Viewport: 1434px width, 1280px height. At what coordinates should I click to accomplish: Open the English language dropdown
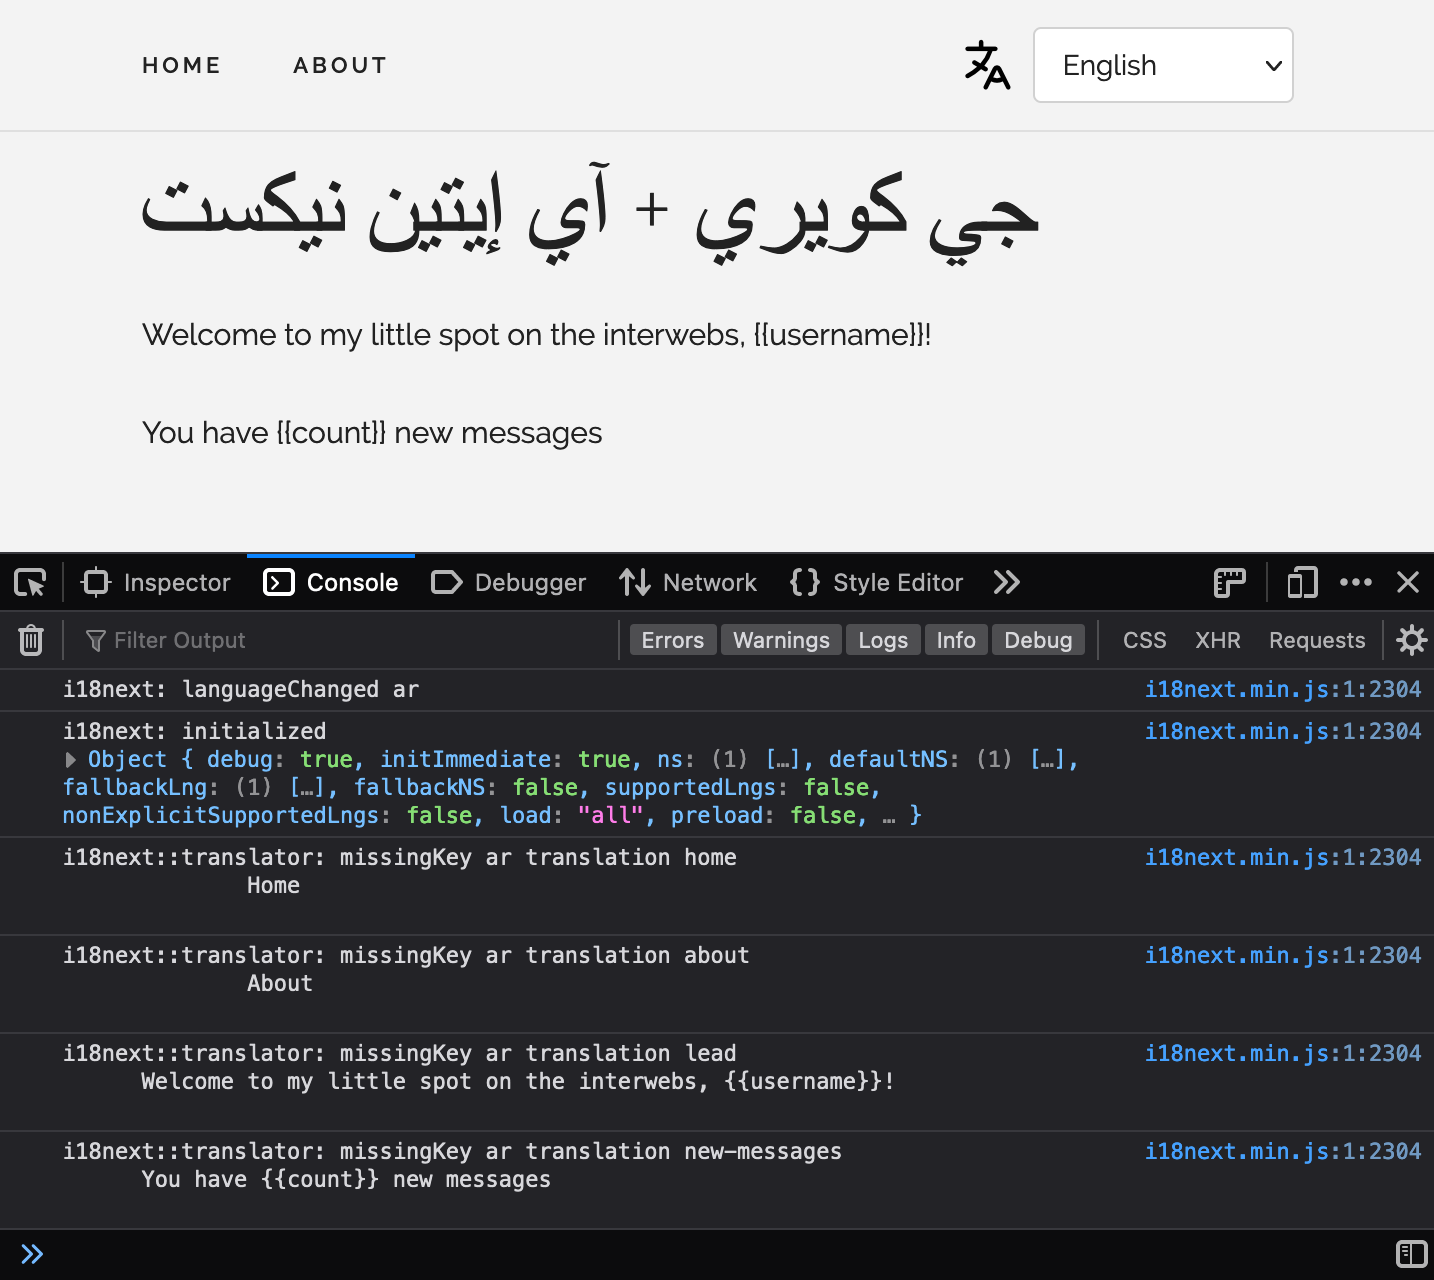pos(1163,65)
